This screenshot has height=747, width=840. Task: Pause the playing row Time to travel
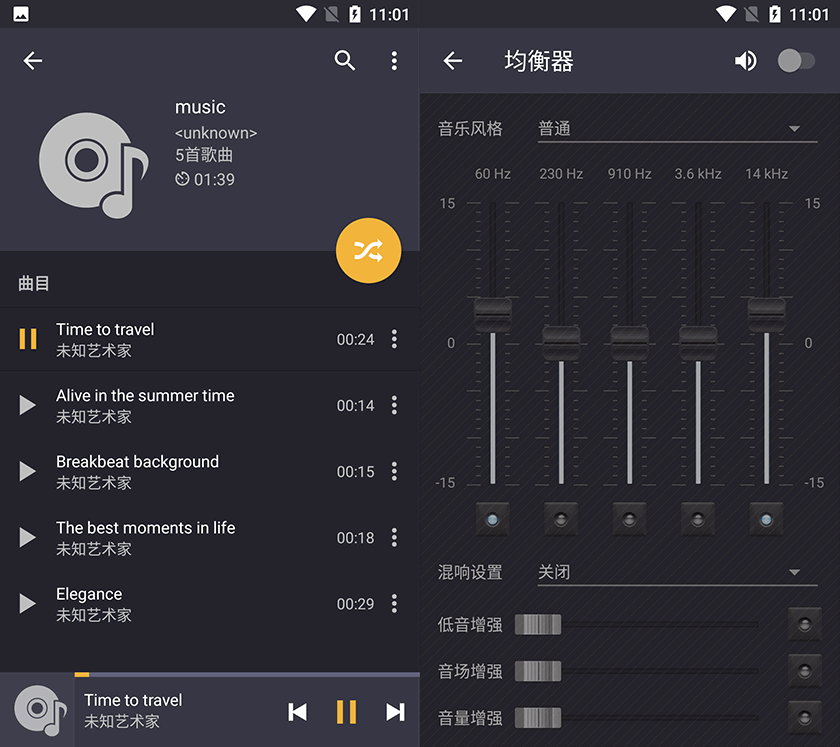coord(28,339)
